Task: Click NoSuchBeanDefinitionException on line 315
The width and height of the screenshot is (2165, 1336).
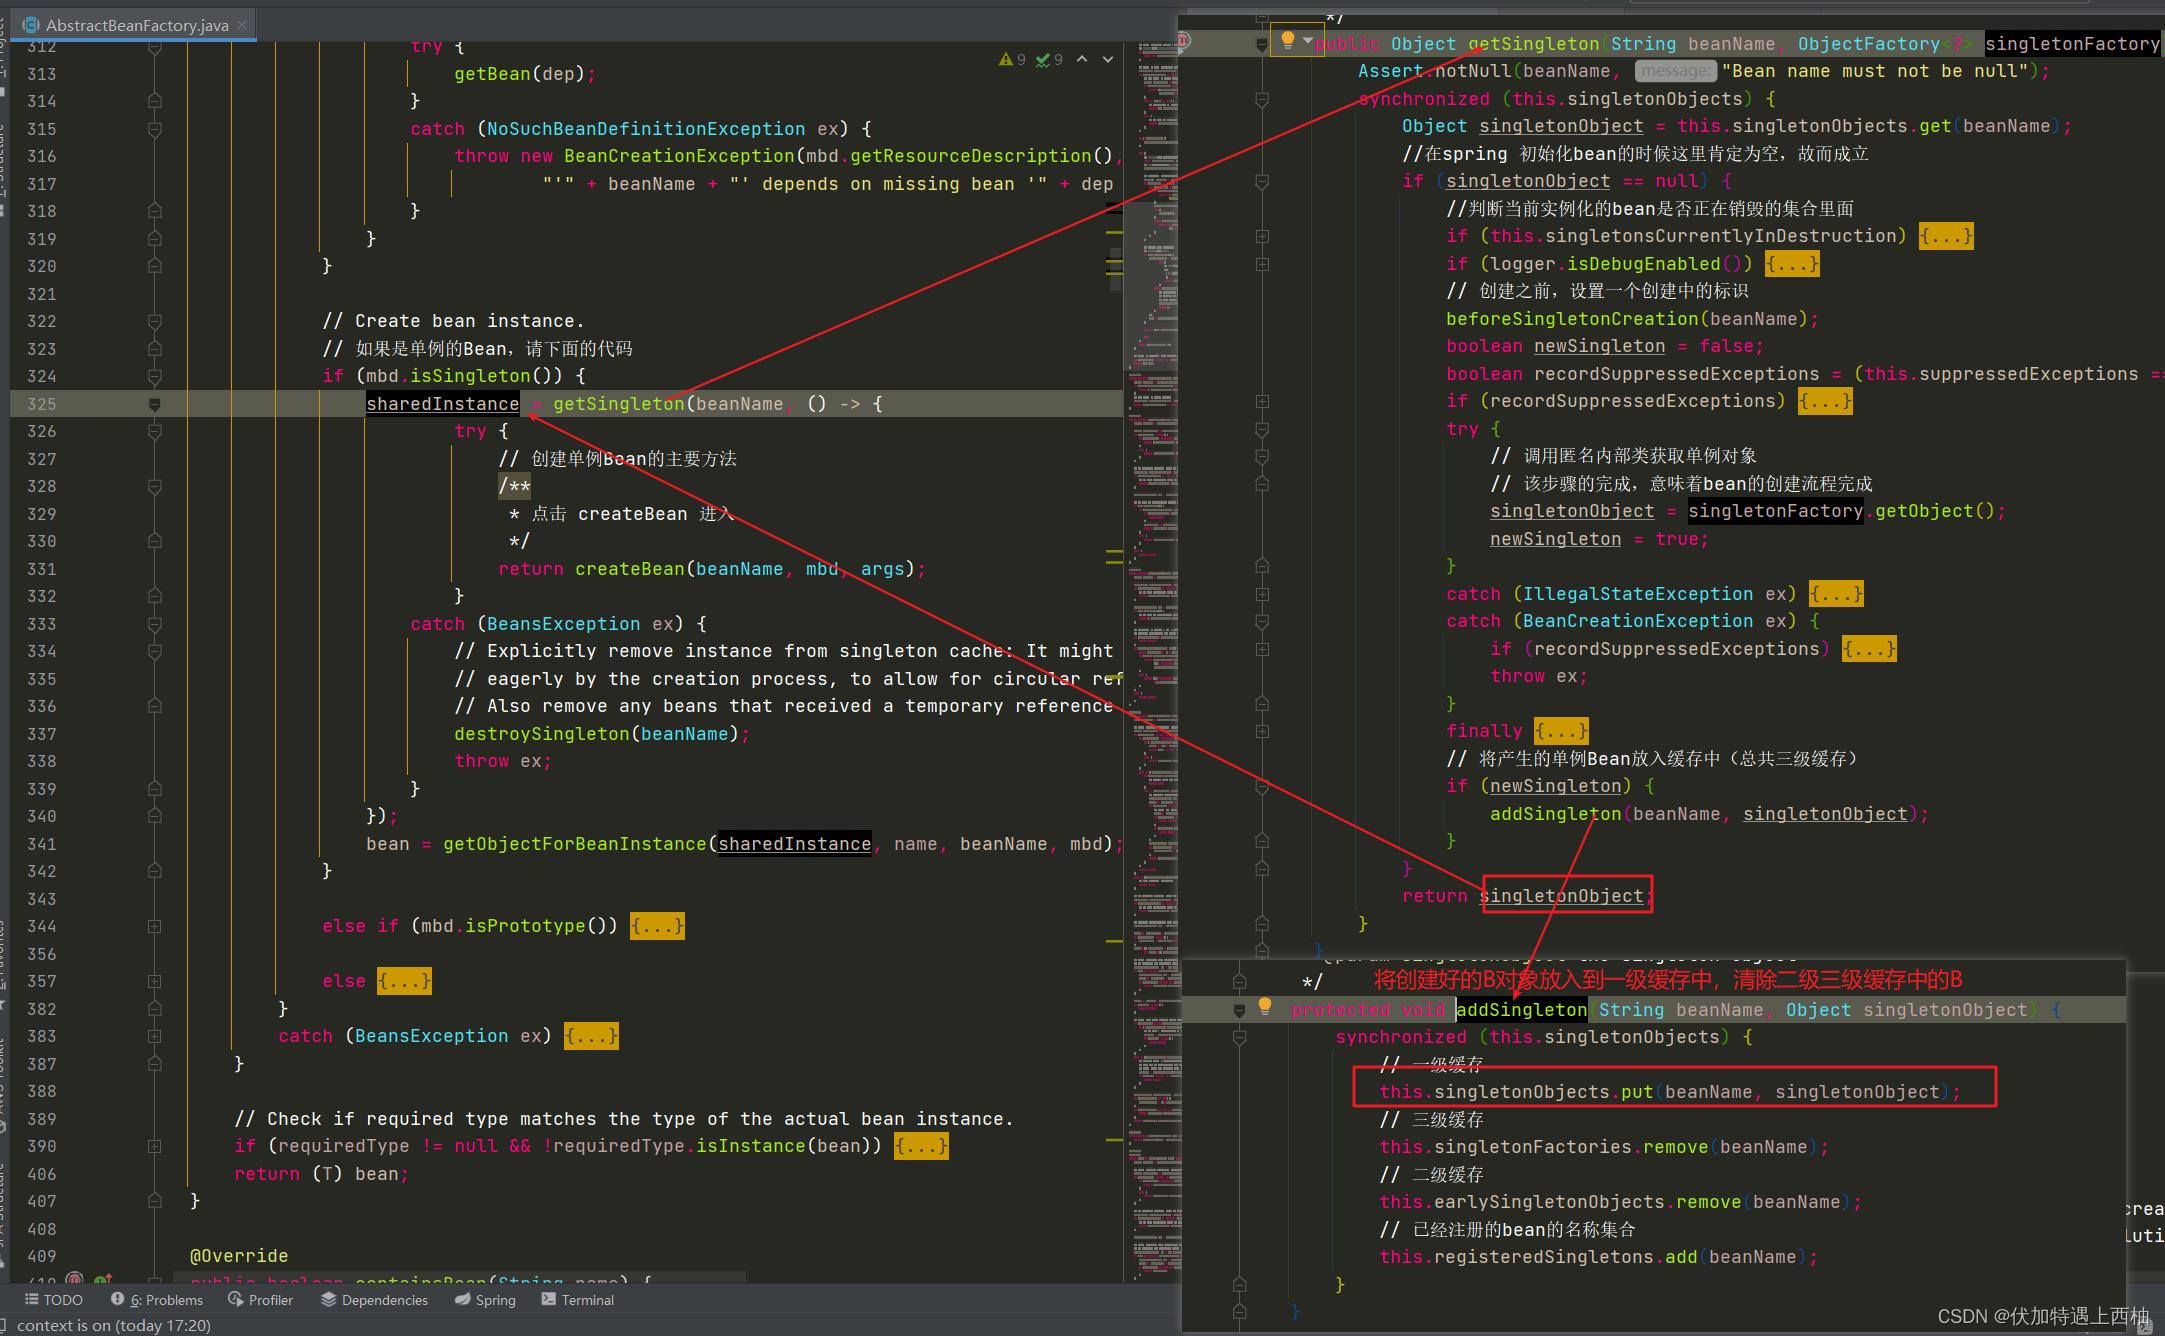Action: coord(646,129)
